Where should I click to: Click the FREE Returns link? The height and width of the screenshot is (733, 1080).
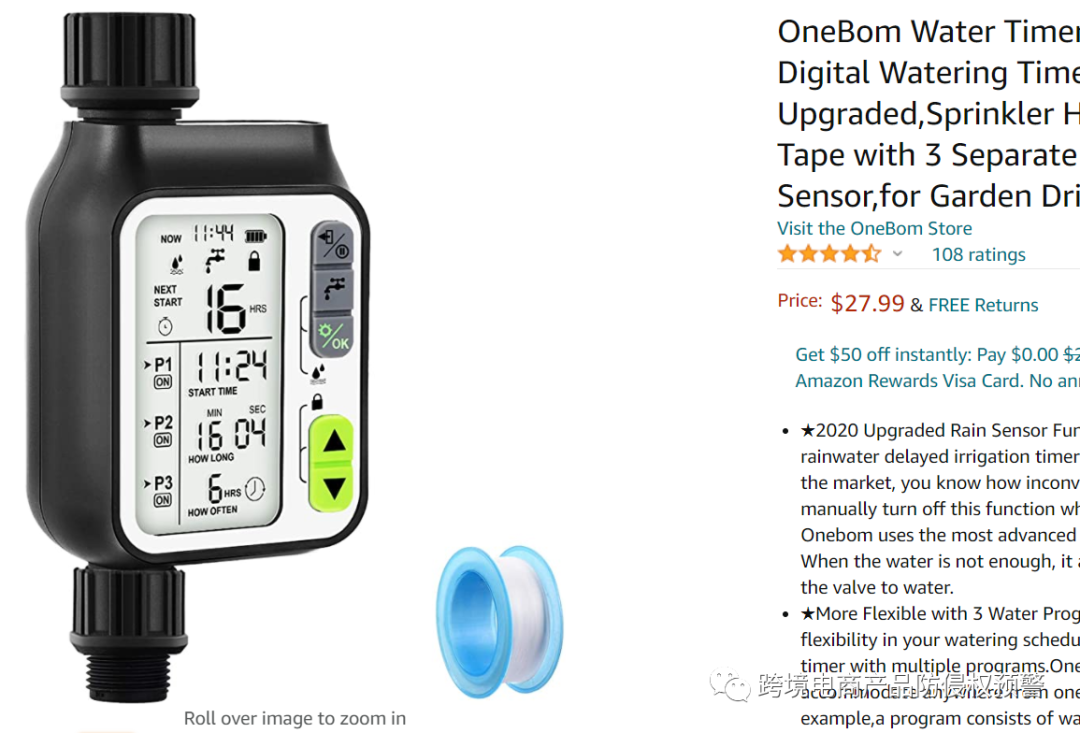[983, 305]
